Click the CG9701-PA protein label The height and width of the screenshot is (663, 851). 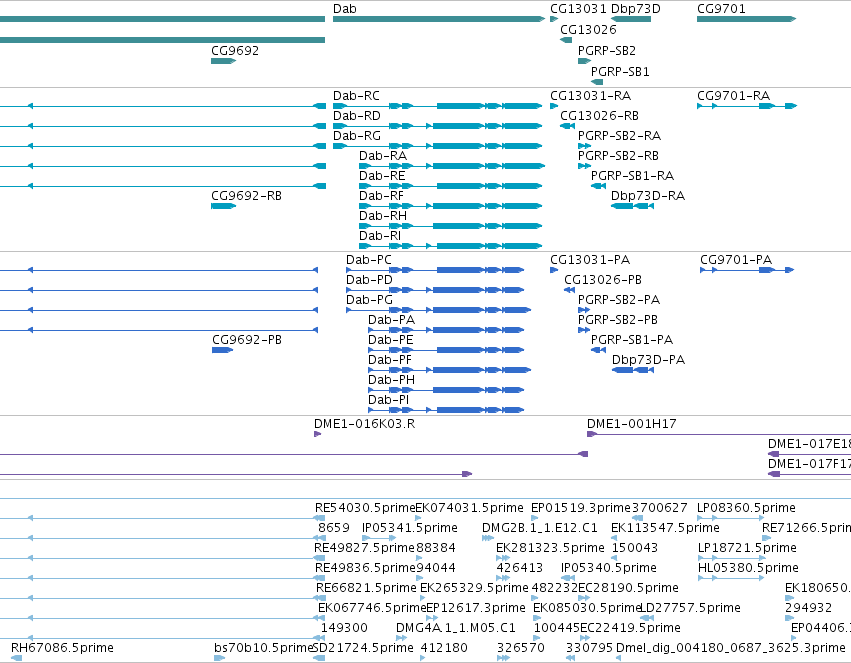736,260
